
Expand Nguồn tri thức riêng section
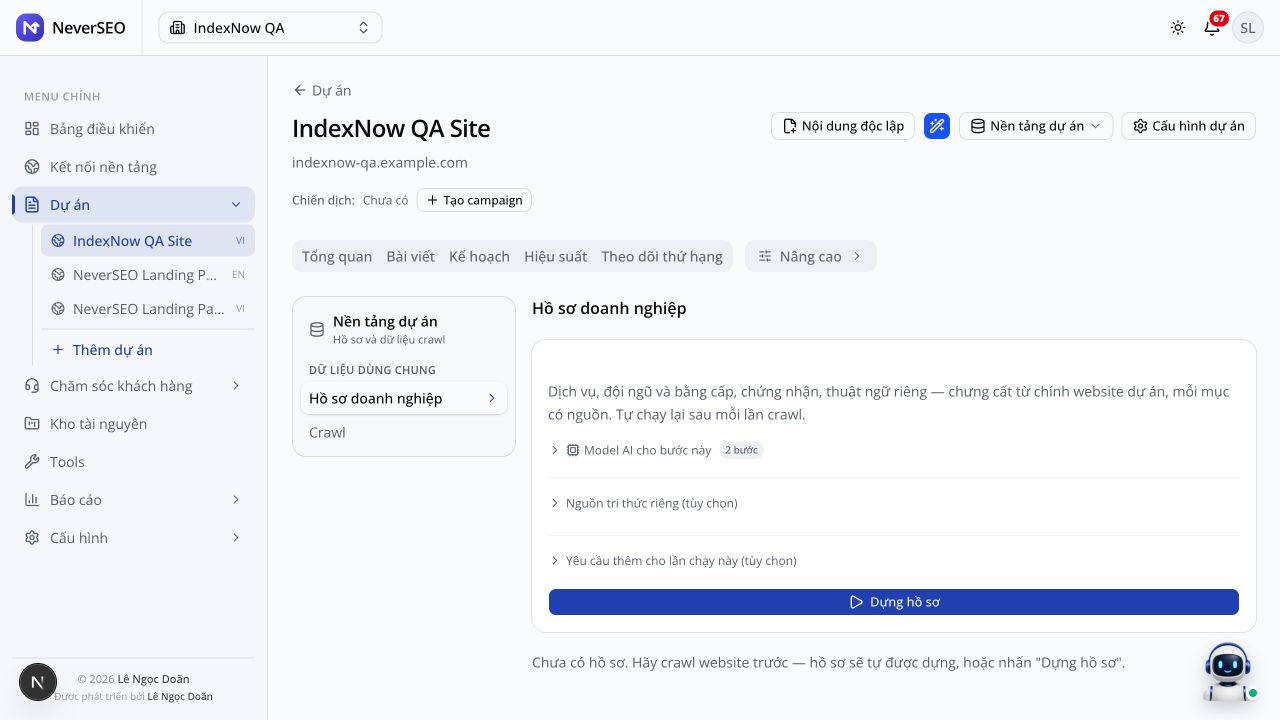click(x=644, y=503)
